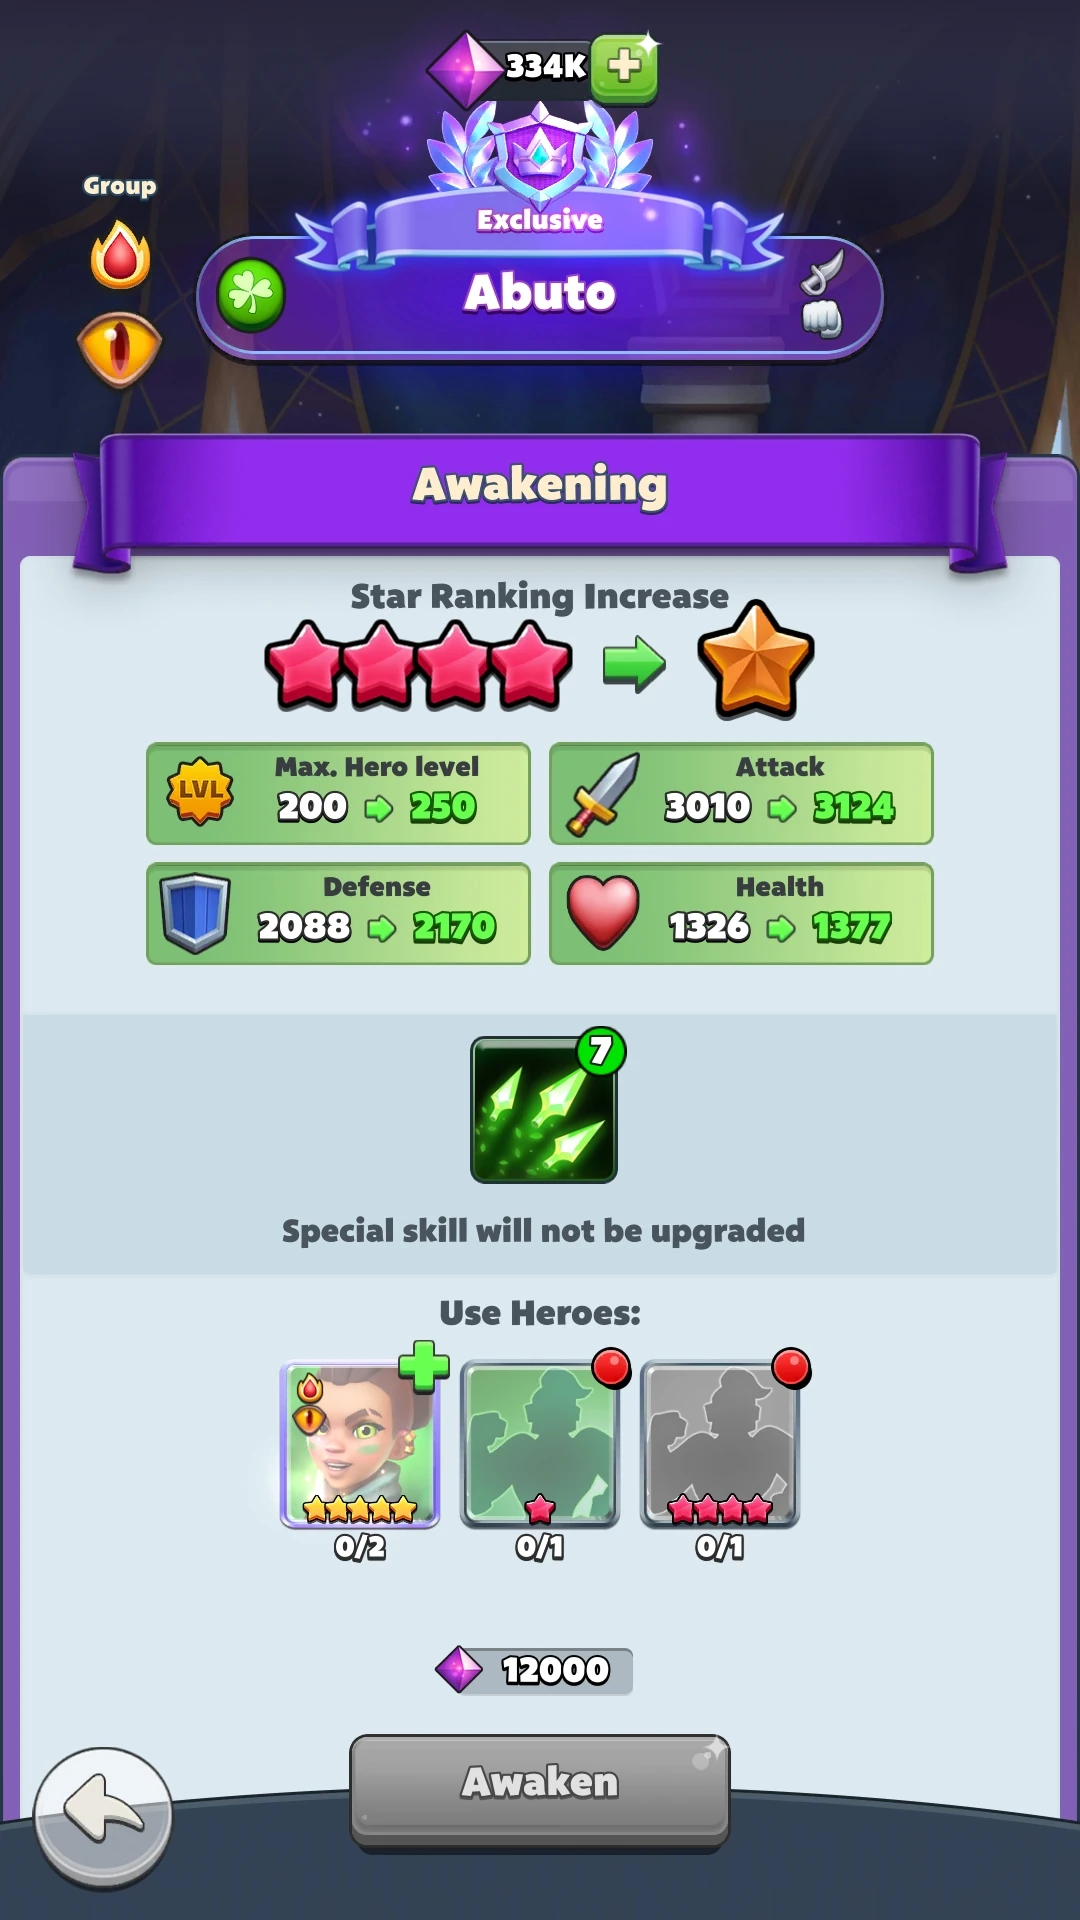Tap the purple gem currency icon
This screenshot has height=1920, width=1080.
click(x=465, y=69)
